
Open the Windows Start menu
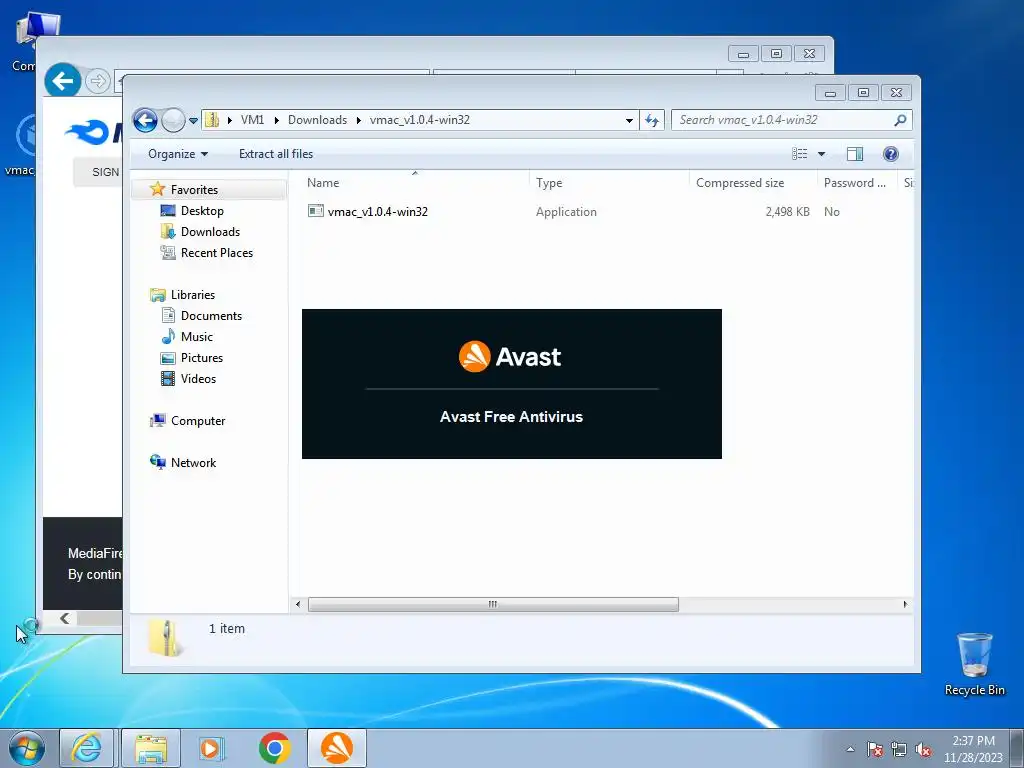point(27,748)
